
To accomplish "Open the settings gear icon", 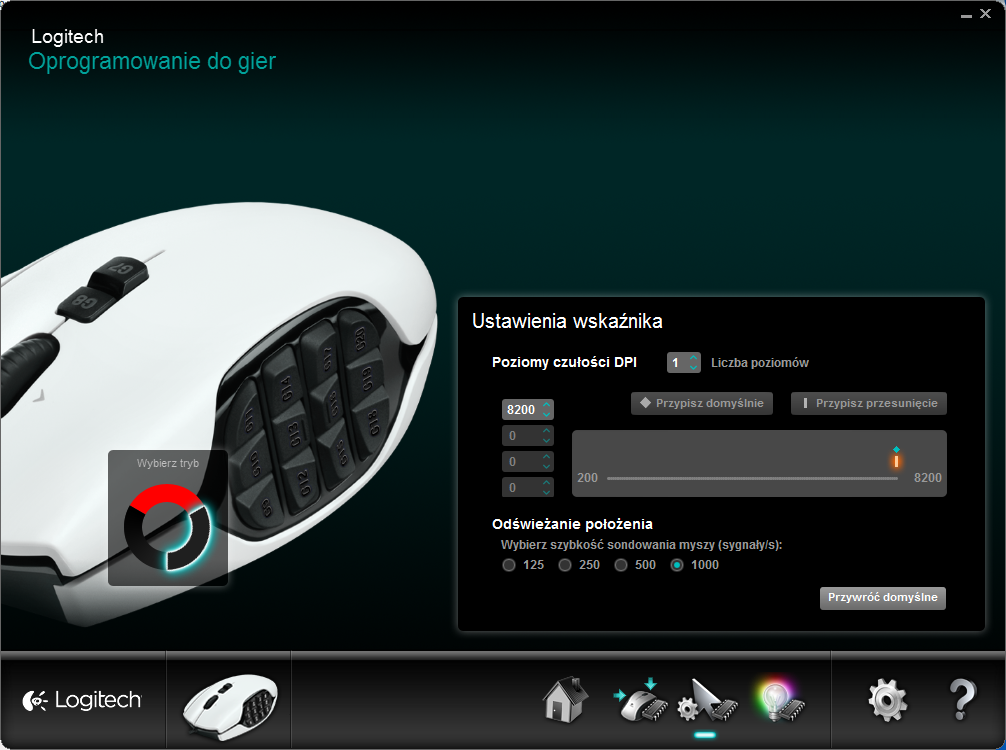I will click(x=888, y=700).
